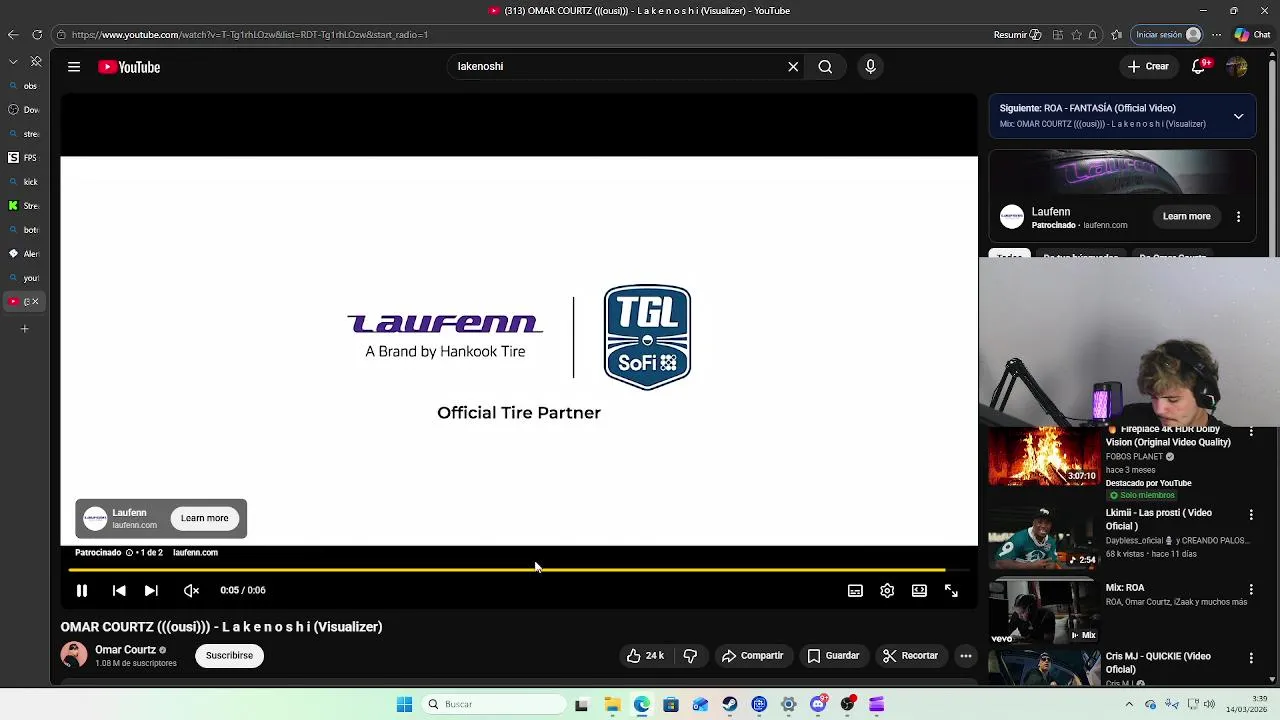
Task: Open player settings gear
Action: coord(887,591)
